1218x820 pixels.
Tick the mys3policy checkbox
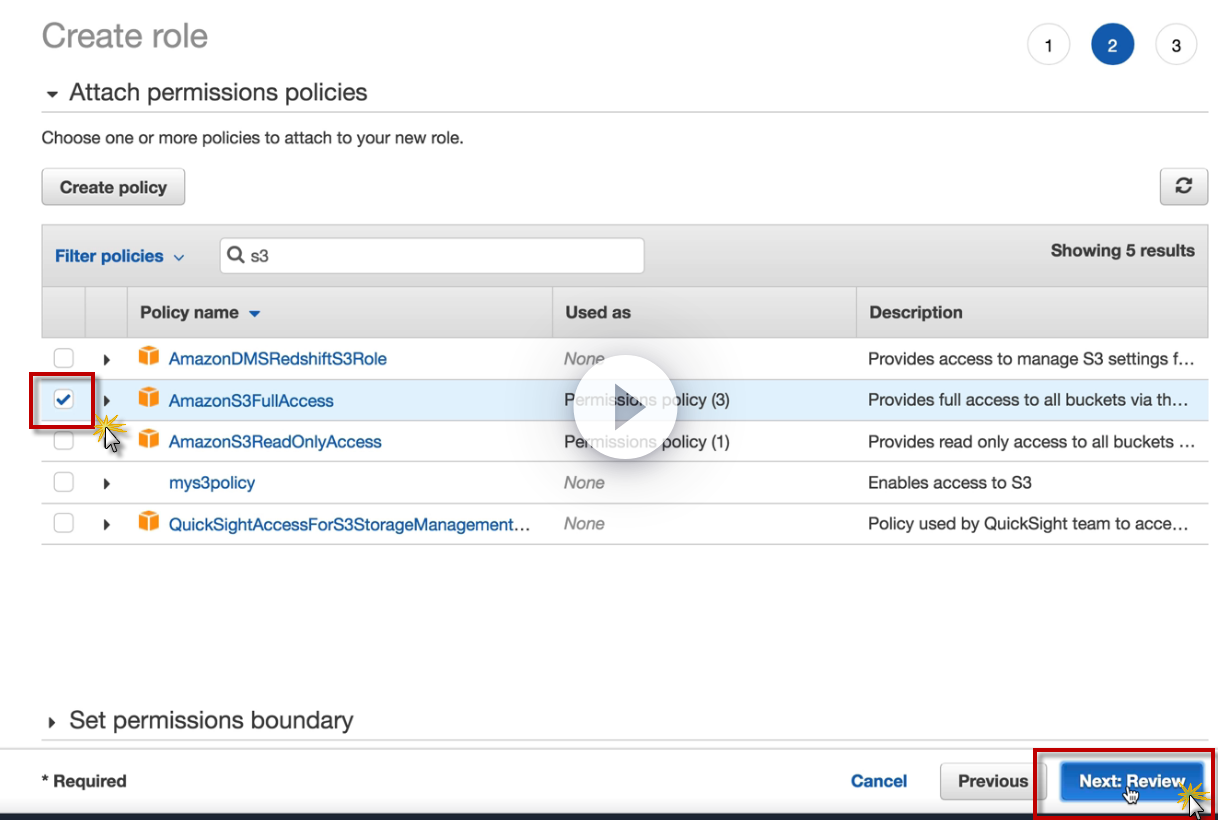(x=64, y=483)
